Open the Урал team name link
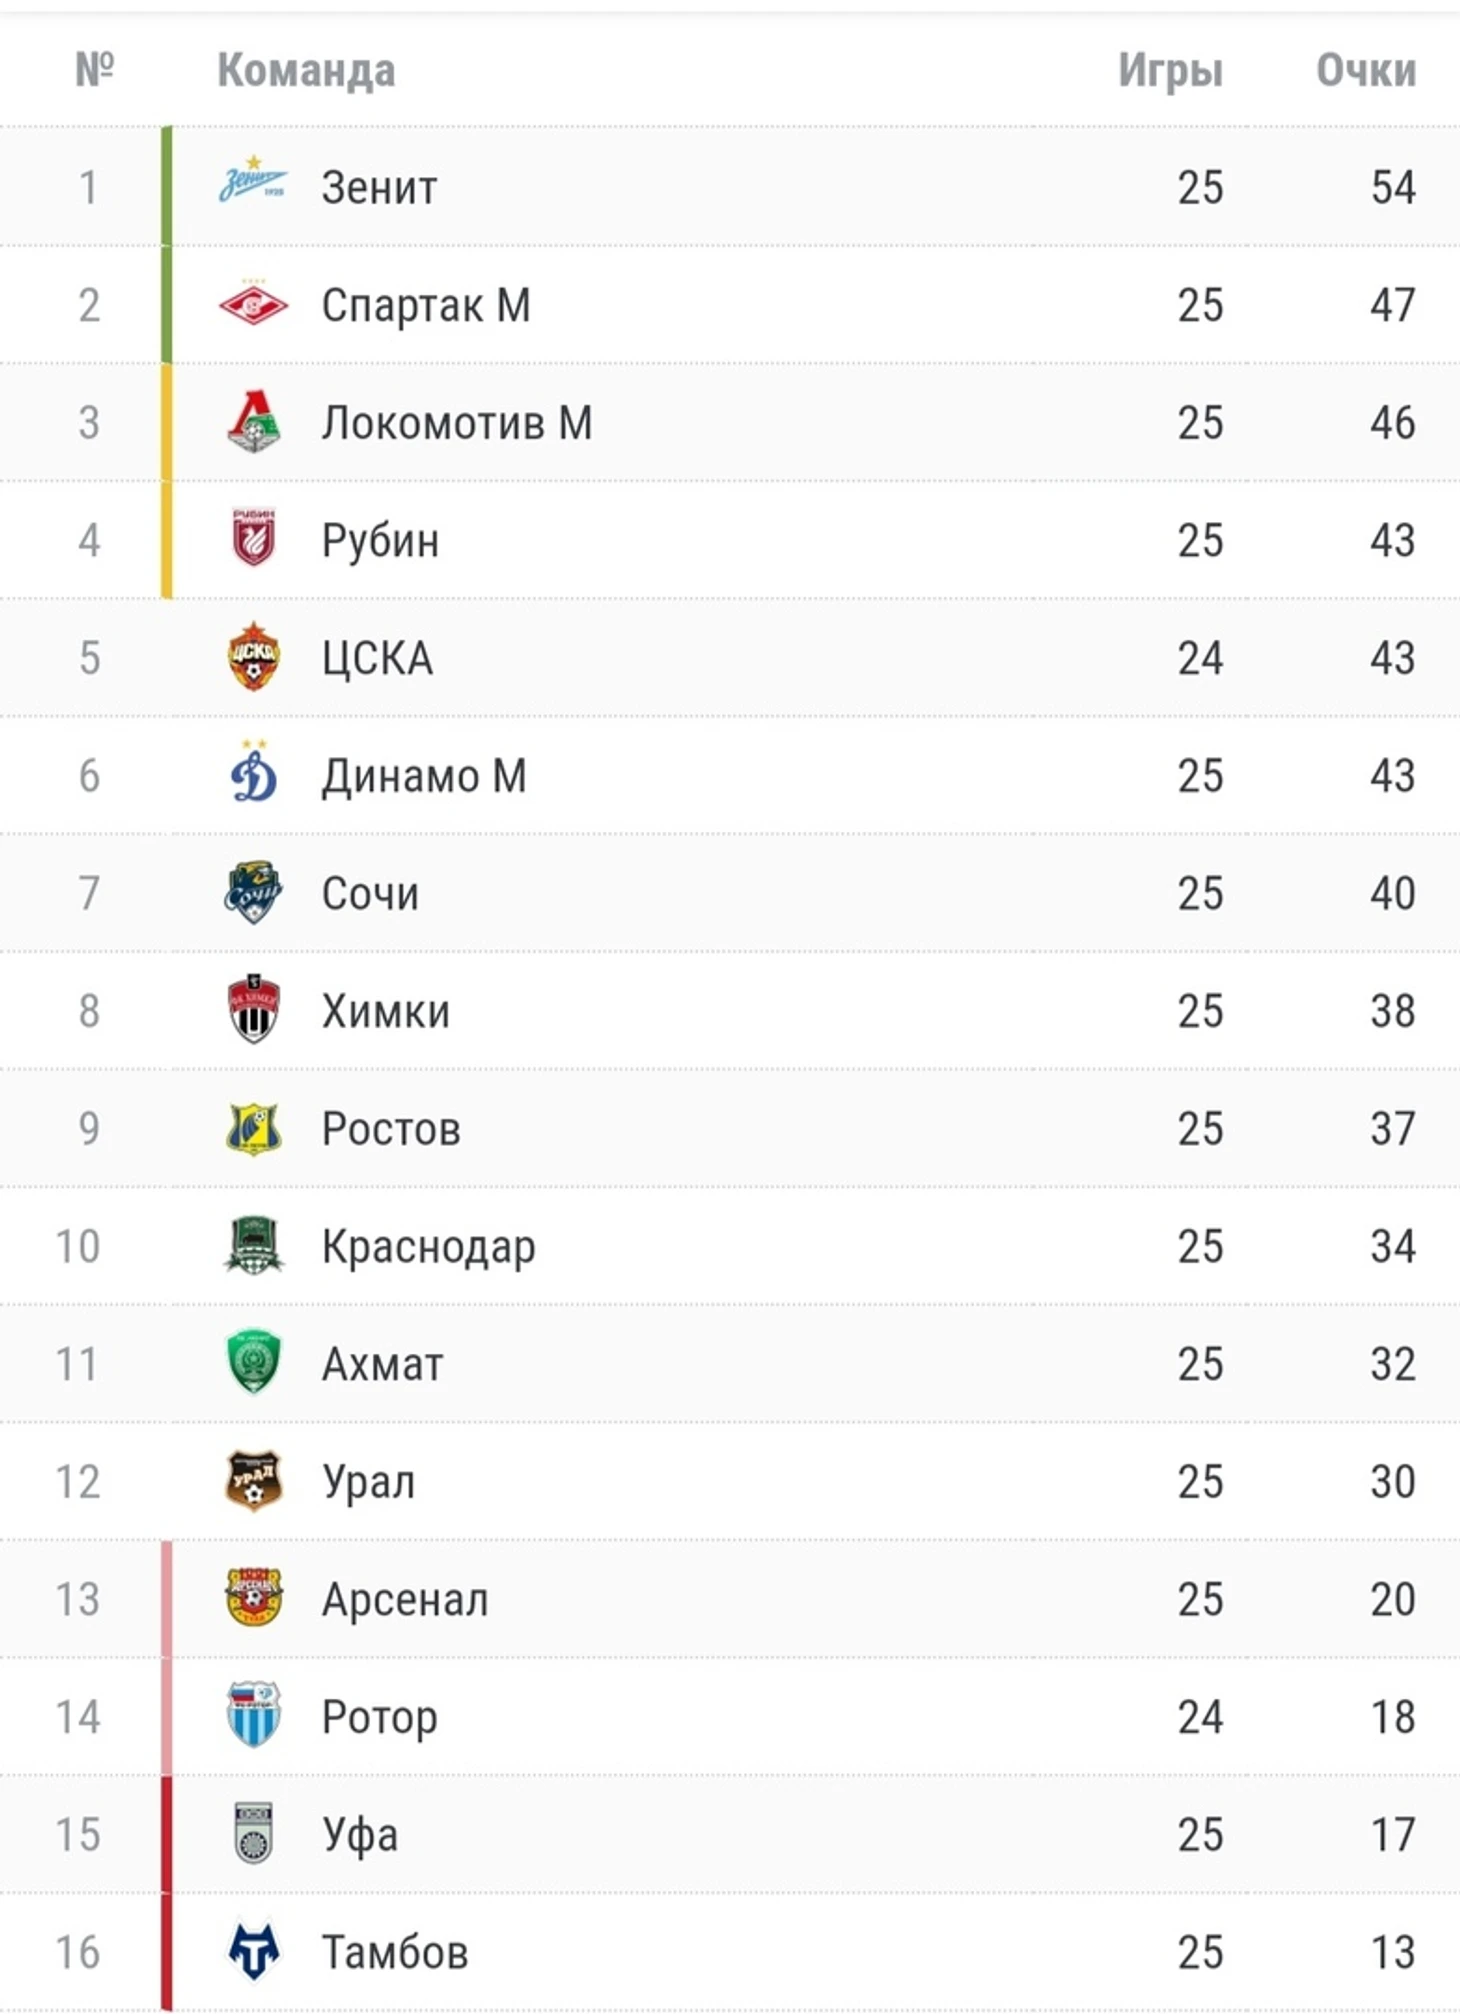Screen dimensions: 1460x2014 click(x=368, y=1482)
